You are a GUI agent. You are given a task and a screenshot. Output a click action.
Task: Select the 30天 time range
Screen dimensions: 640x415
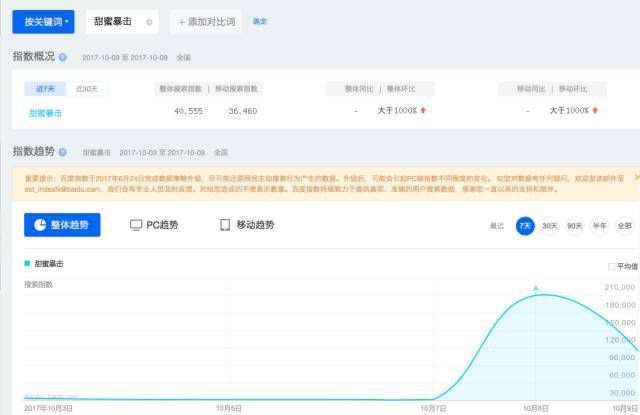[550, 226]
